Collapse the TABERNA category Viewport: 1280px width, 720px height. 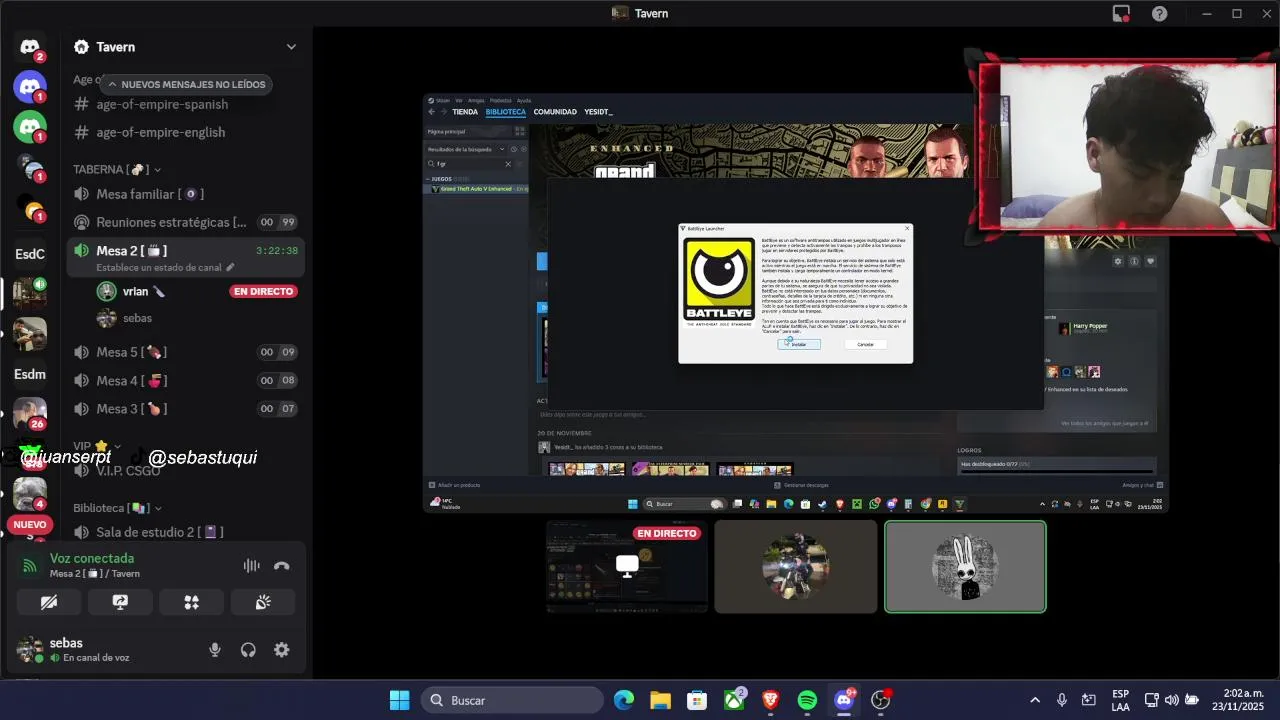click(x=117, y=169)
